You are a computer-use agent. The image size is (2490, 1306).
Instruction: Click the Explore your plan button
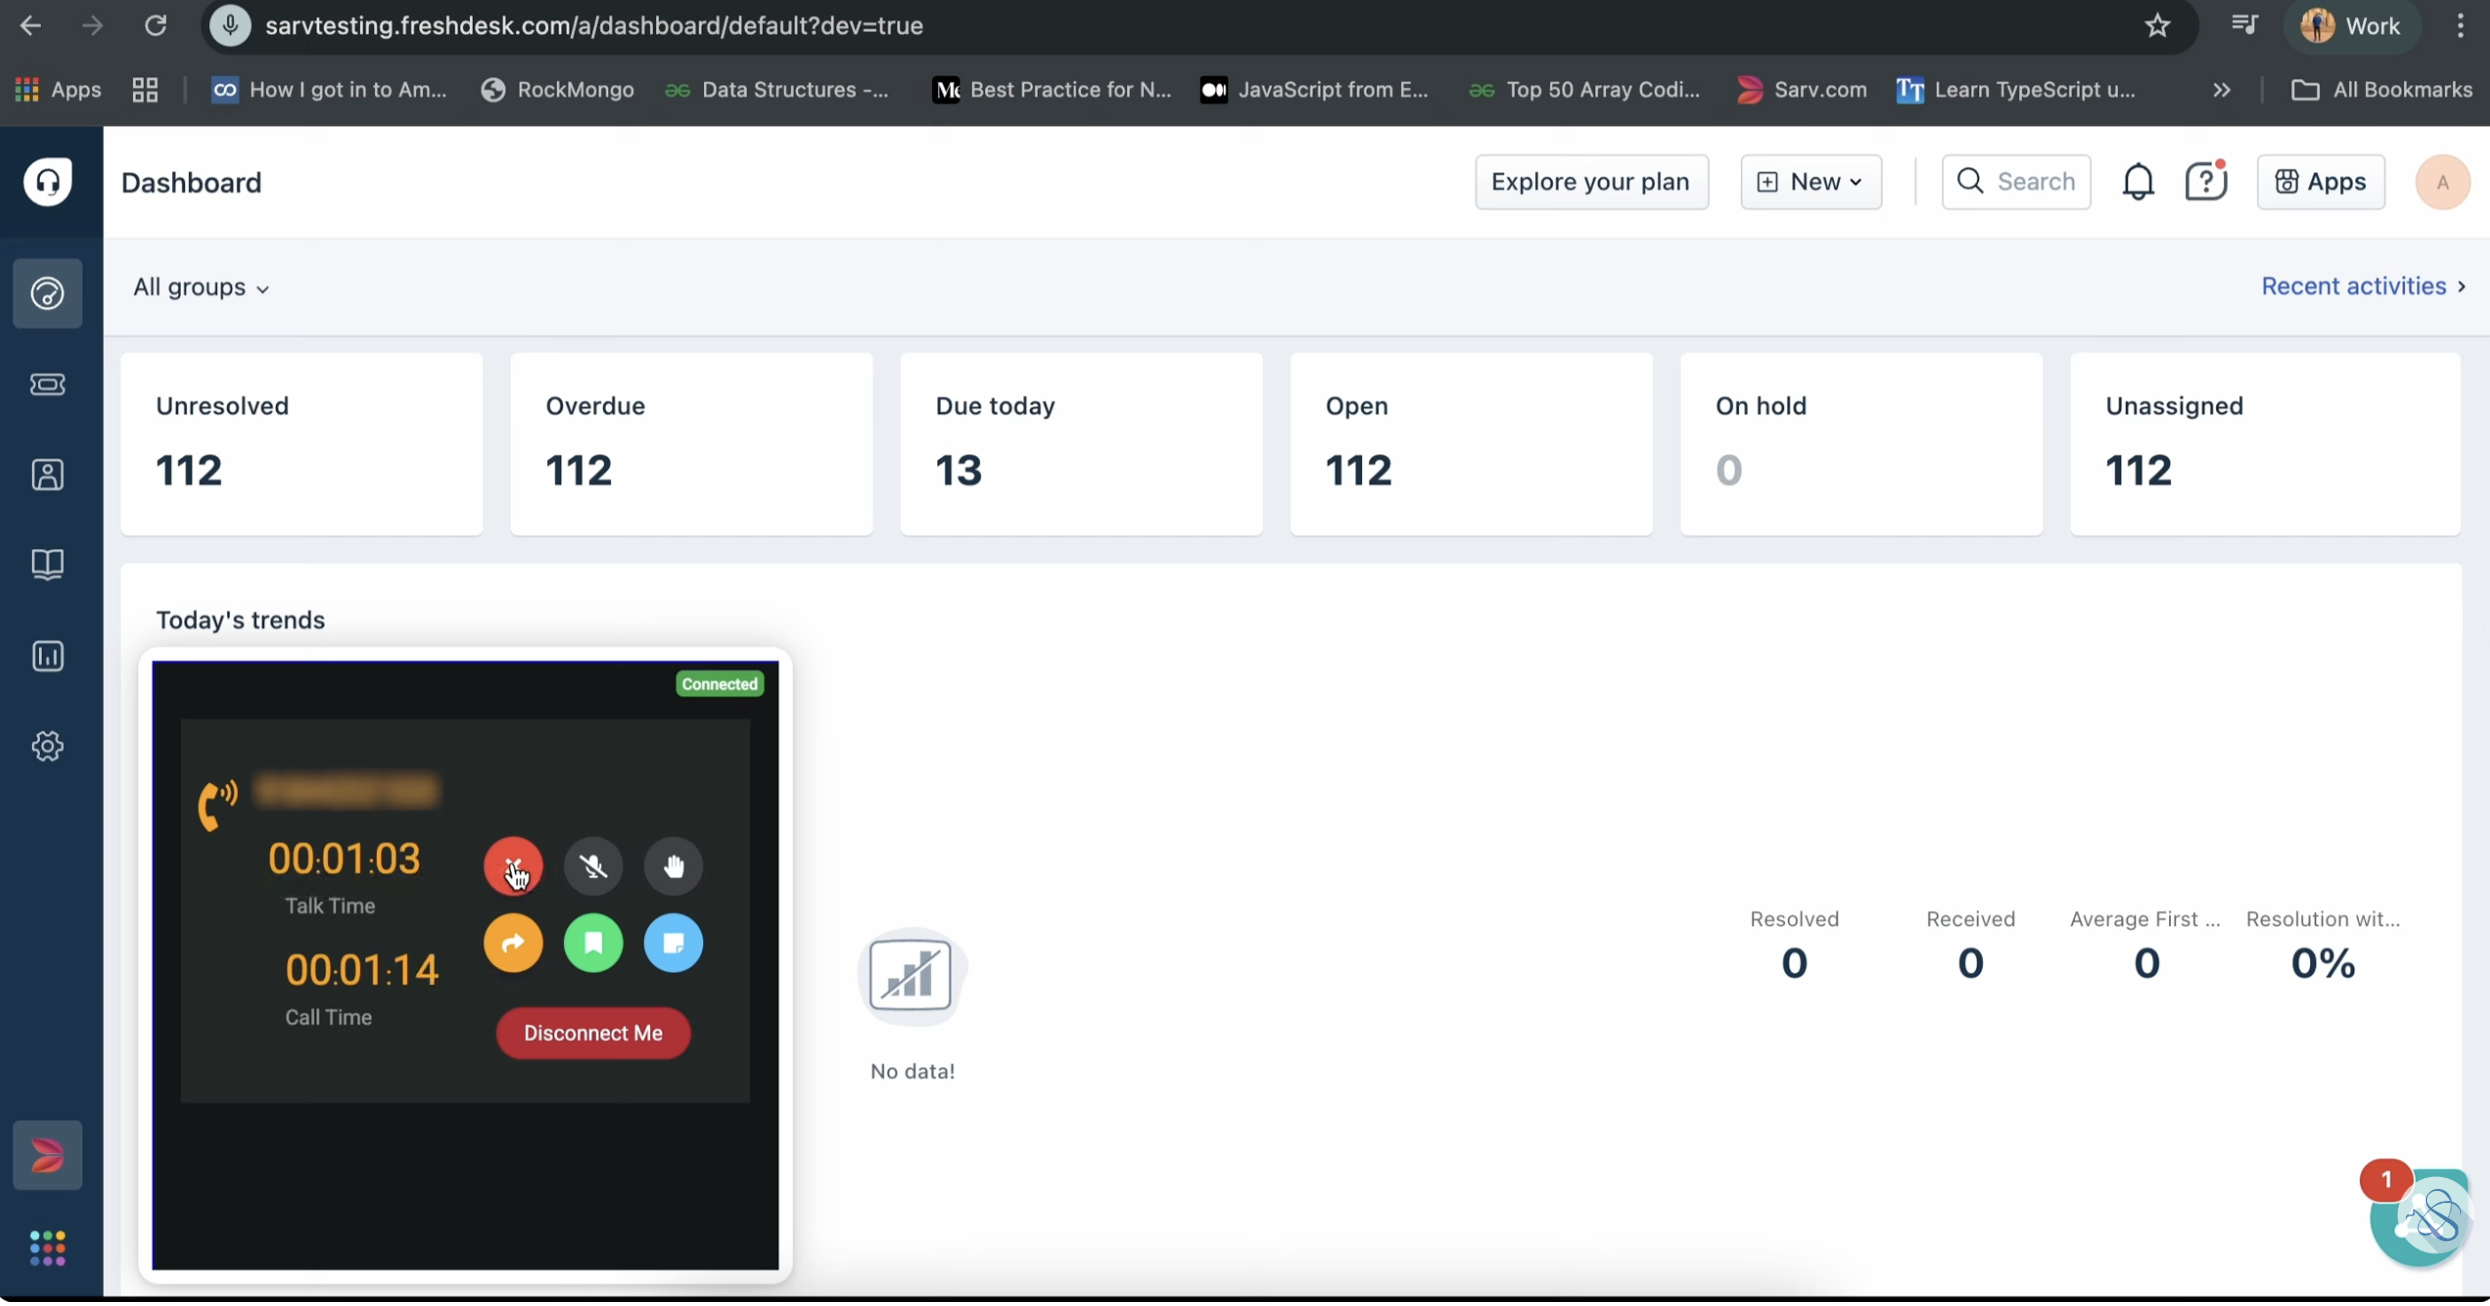click(x=1590, y=182)
